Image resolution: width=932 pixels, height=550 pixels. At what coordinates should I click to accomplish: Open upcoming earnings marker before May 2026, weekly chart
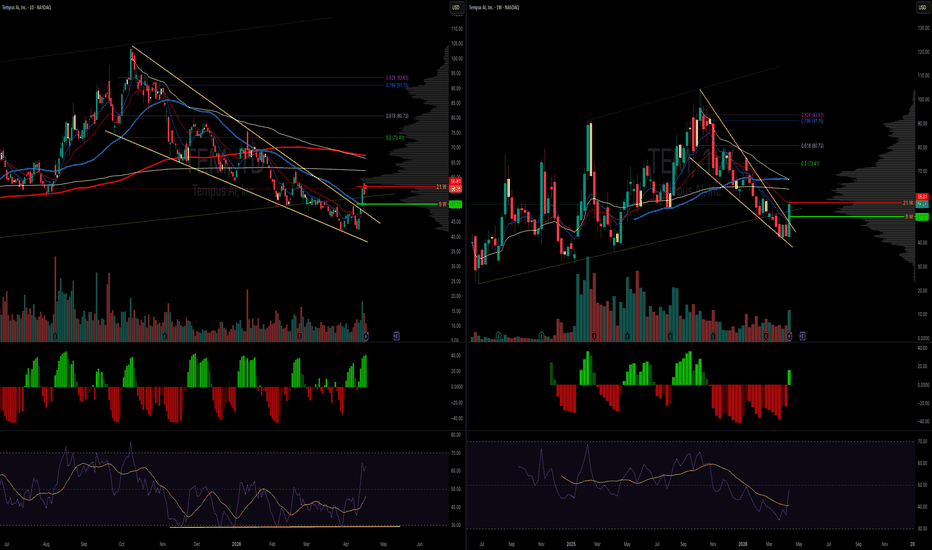pos(789,337)
